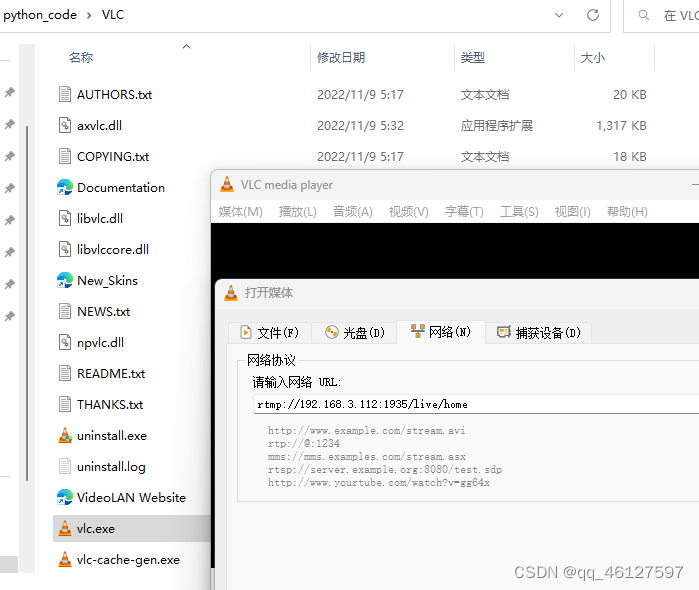Click the 应用程序扩展 type cell
The image size is (699, 590).
[x=497, y=125]
